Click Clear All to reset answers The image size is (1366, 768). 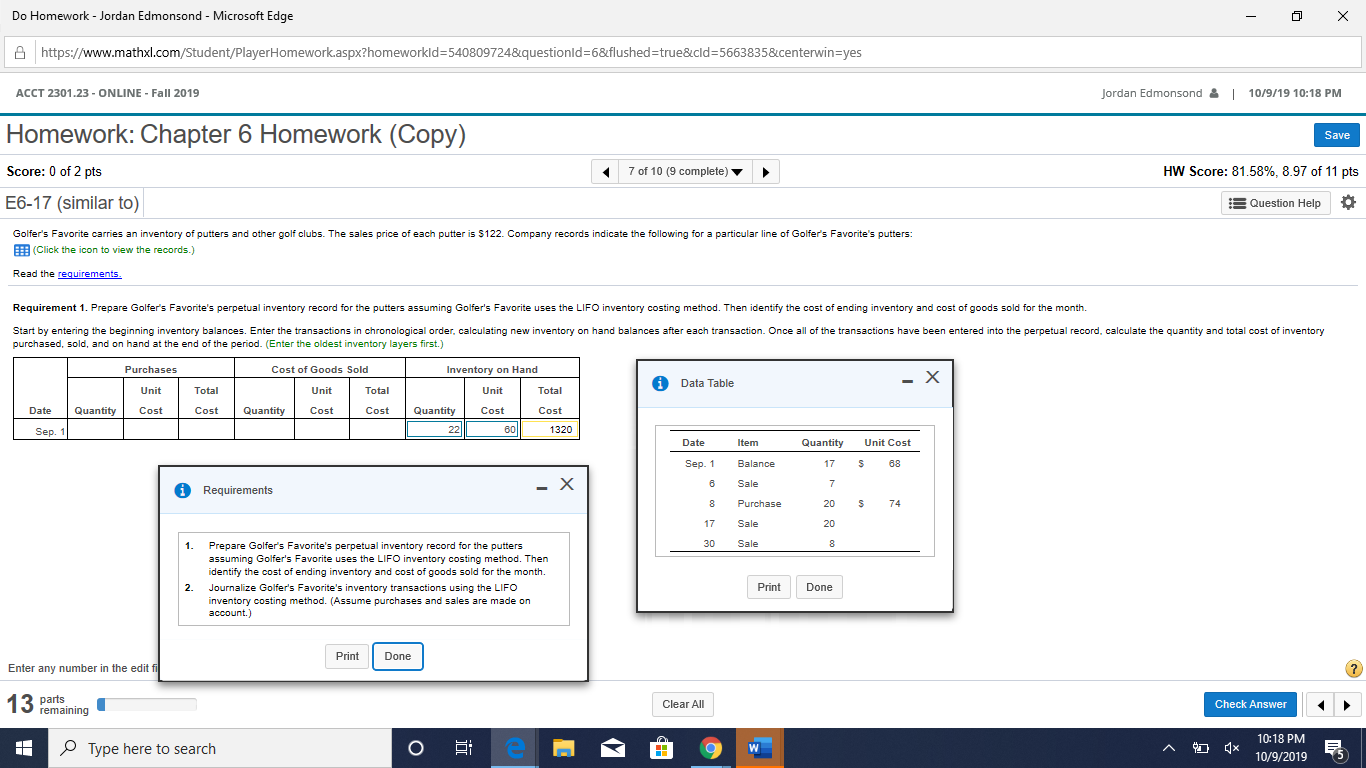click(x=683, y=704)
